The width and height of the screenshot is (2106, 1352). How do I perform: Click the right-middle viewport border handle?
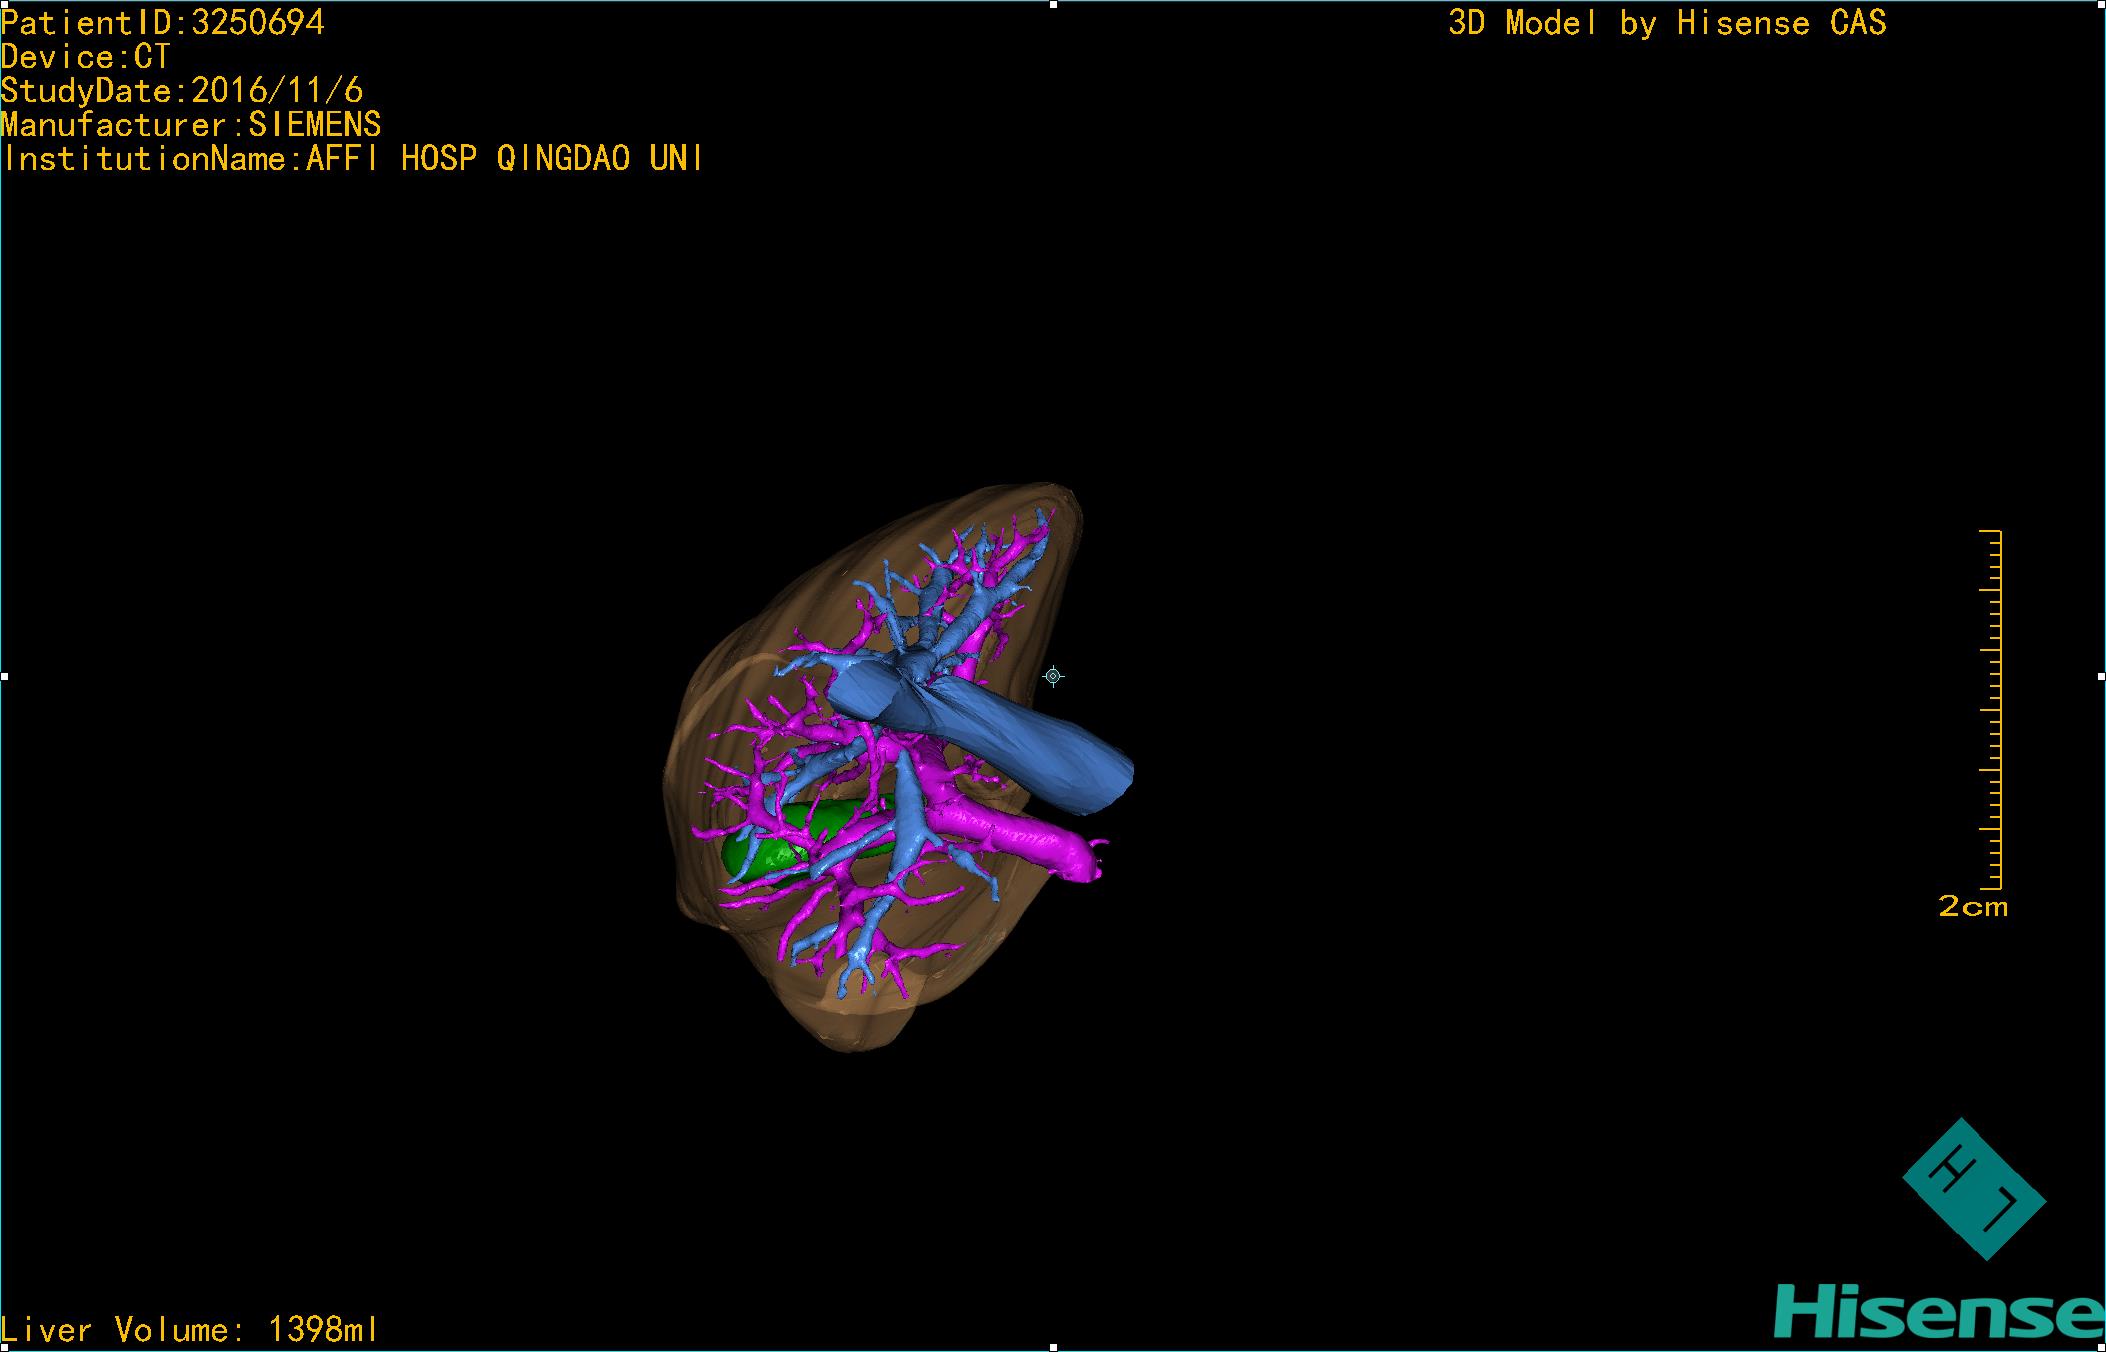(x=2101, y=677)
